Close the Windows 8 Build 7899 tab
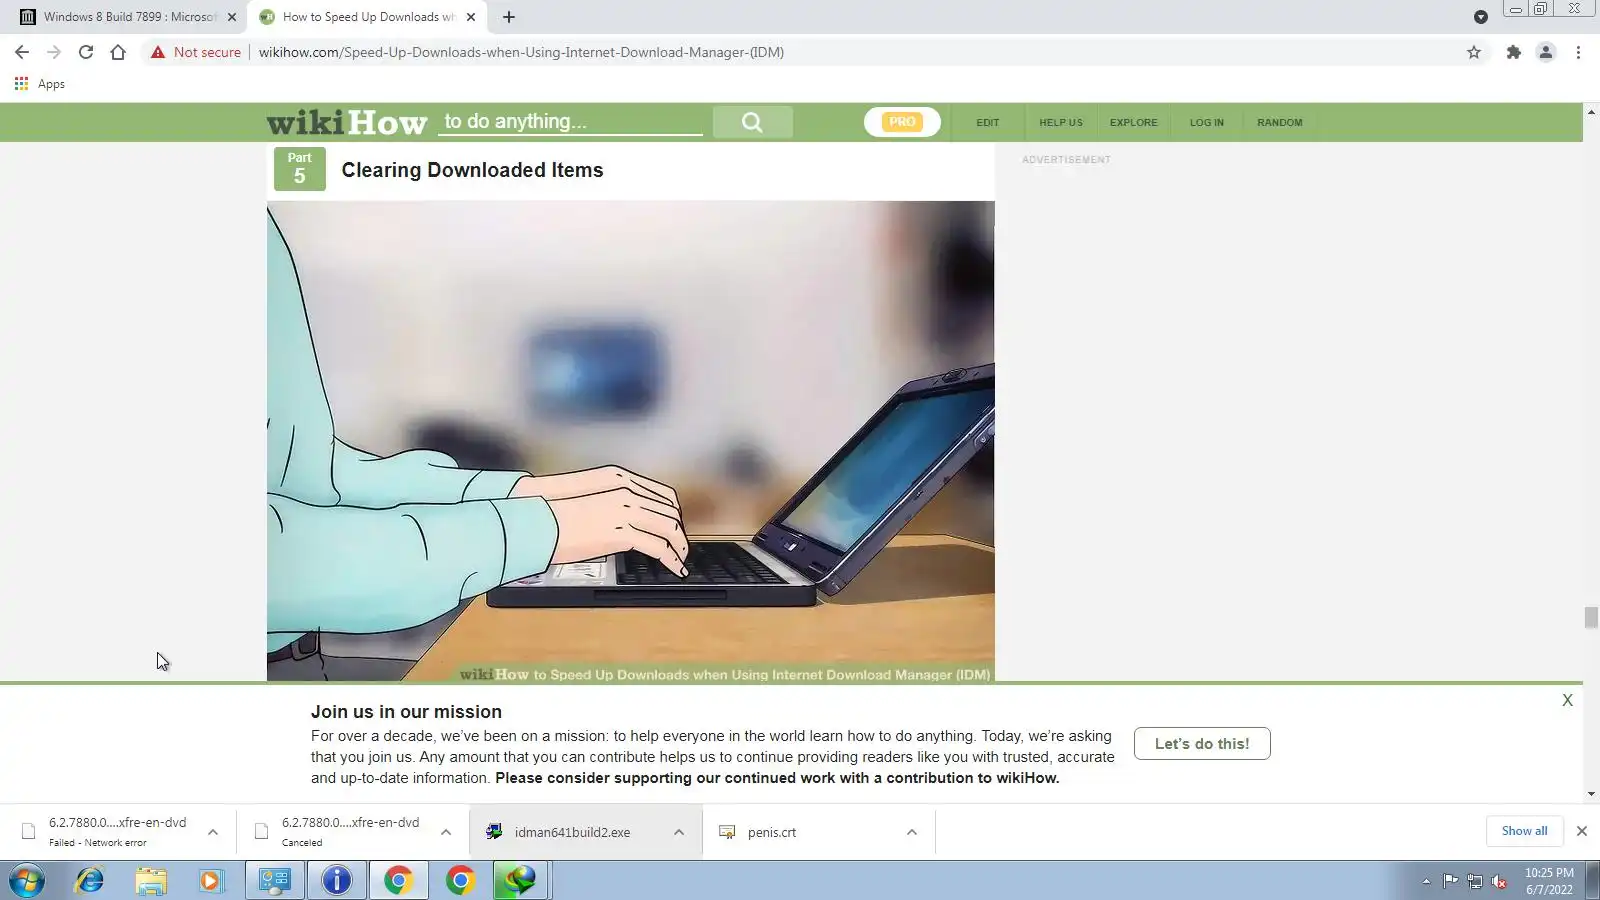The height and width of the screenshot is (900, 1600). click(x=232, y=17)
